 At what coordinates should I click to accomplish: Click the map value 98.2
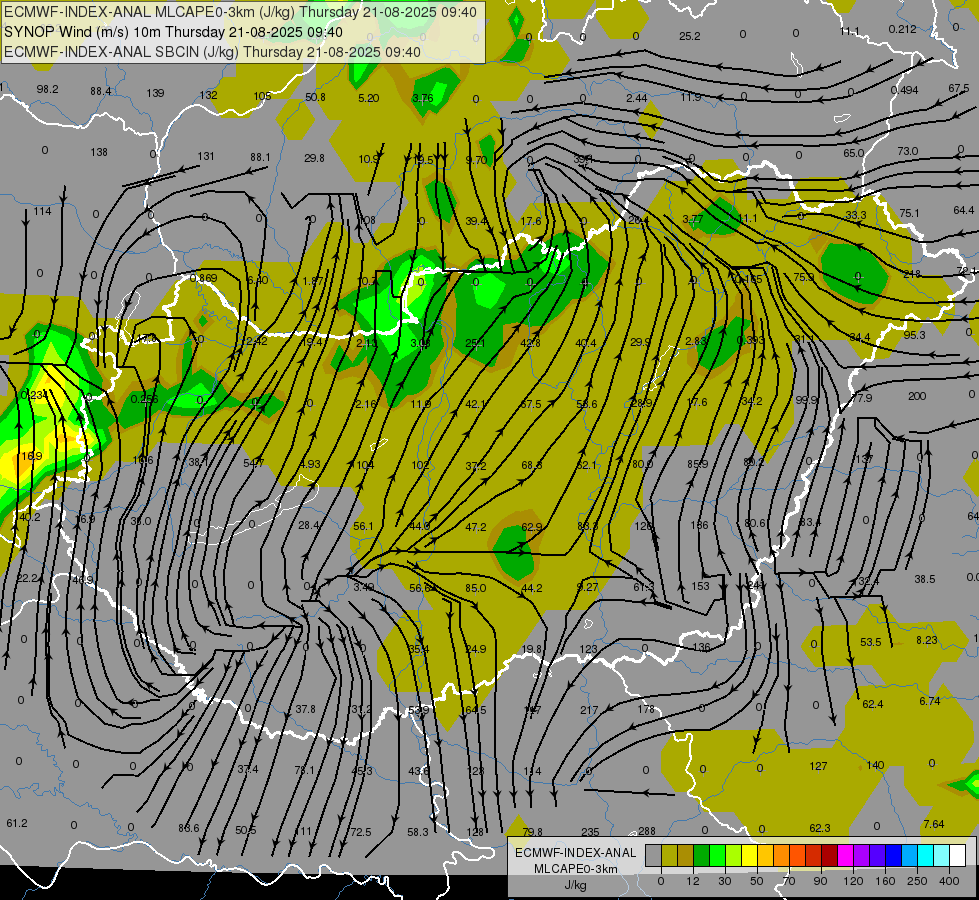click(x=47, y=89)
